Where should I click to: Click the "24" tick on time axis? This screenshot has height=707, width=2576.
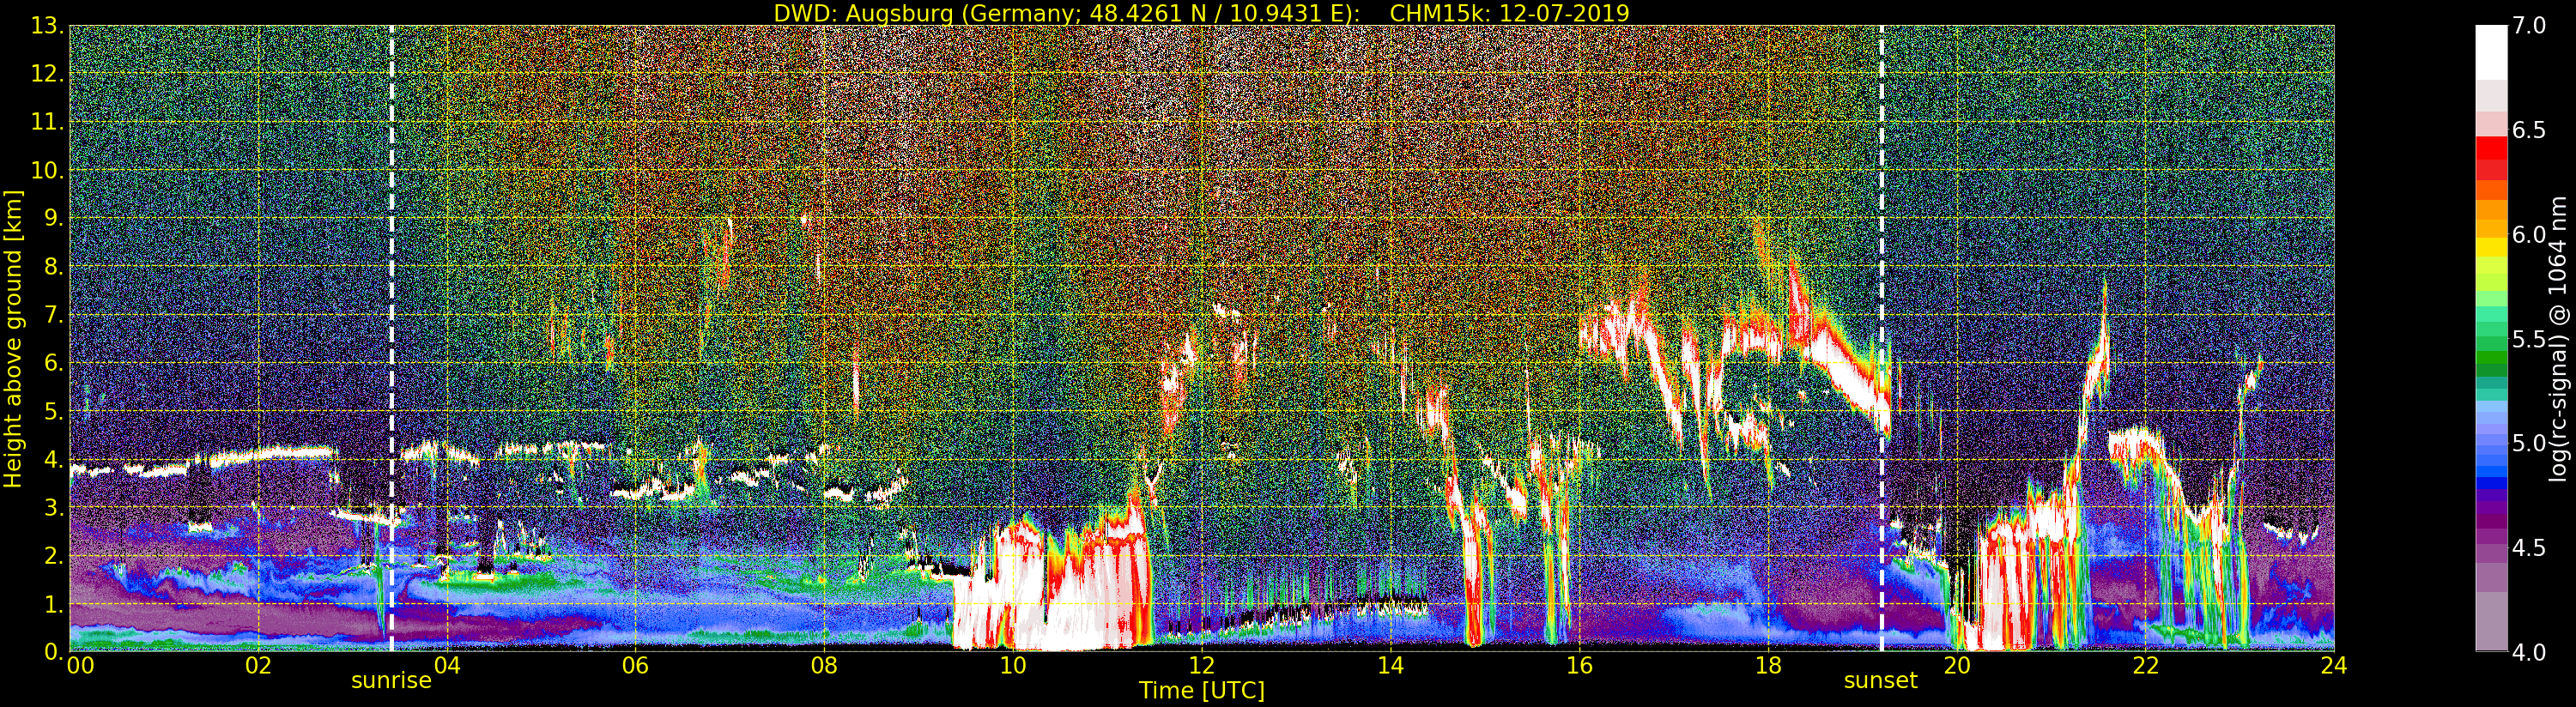point(2334,666)
